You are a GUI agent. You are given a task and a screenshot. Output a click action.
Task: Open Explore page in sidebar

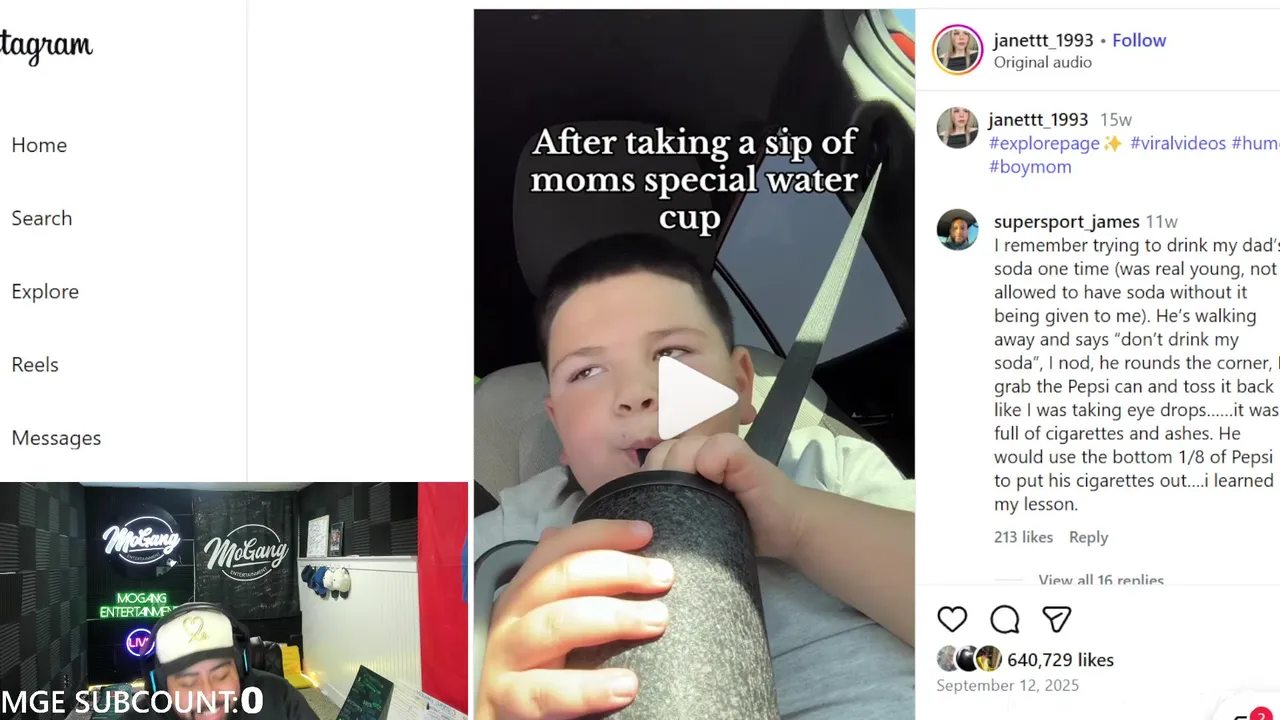pyautogui.click(x=45, y=291)
